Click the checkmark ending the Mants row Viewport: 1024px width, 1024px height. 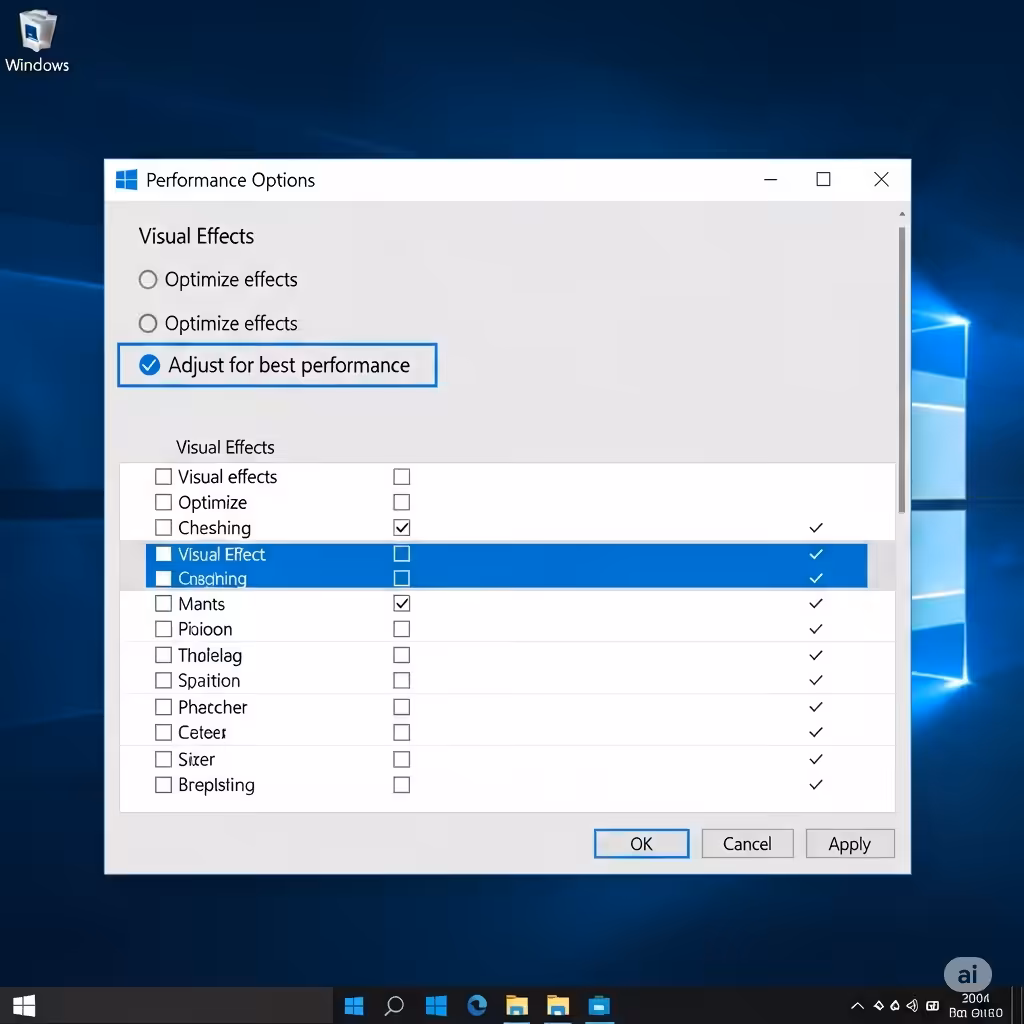click(816, 603)
